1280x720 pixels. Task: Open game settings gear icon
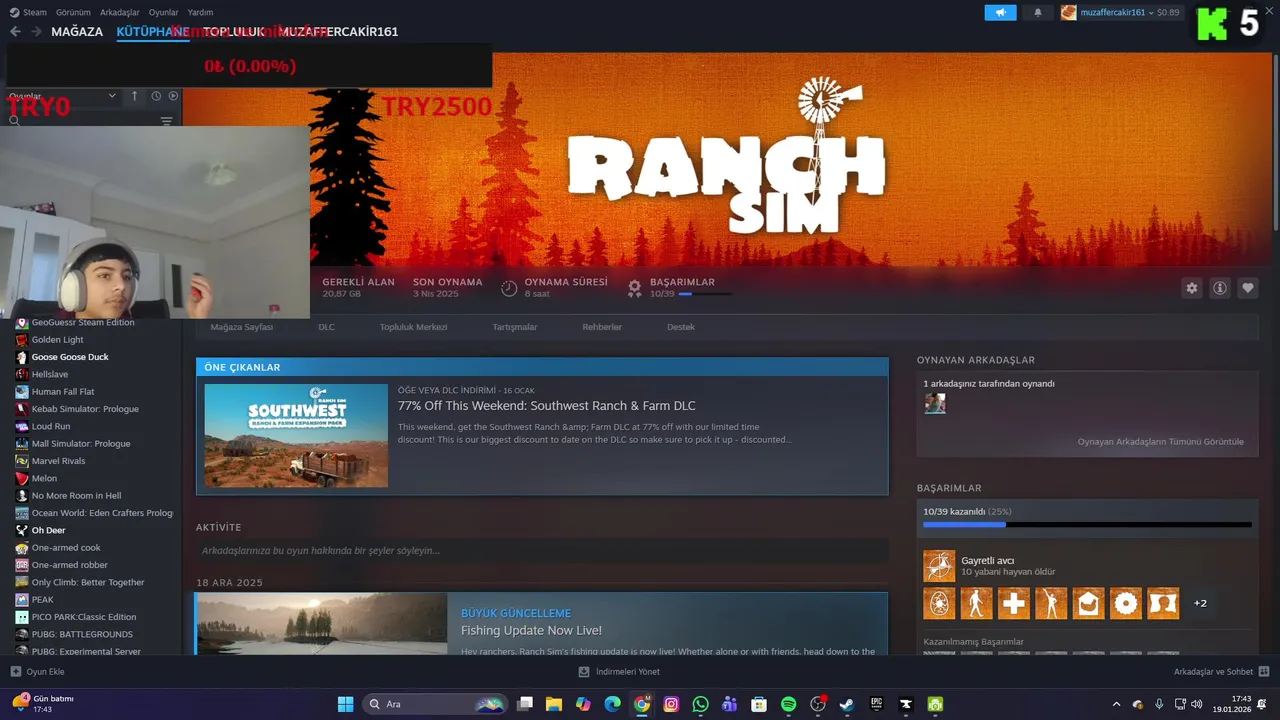(1192, 288)
